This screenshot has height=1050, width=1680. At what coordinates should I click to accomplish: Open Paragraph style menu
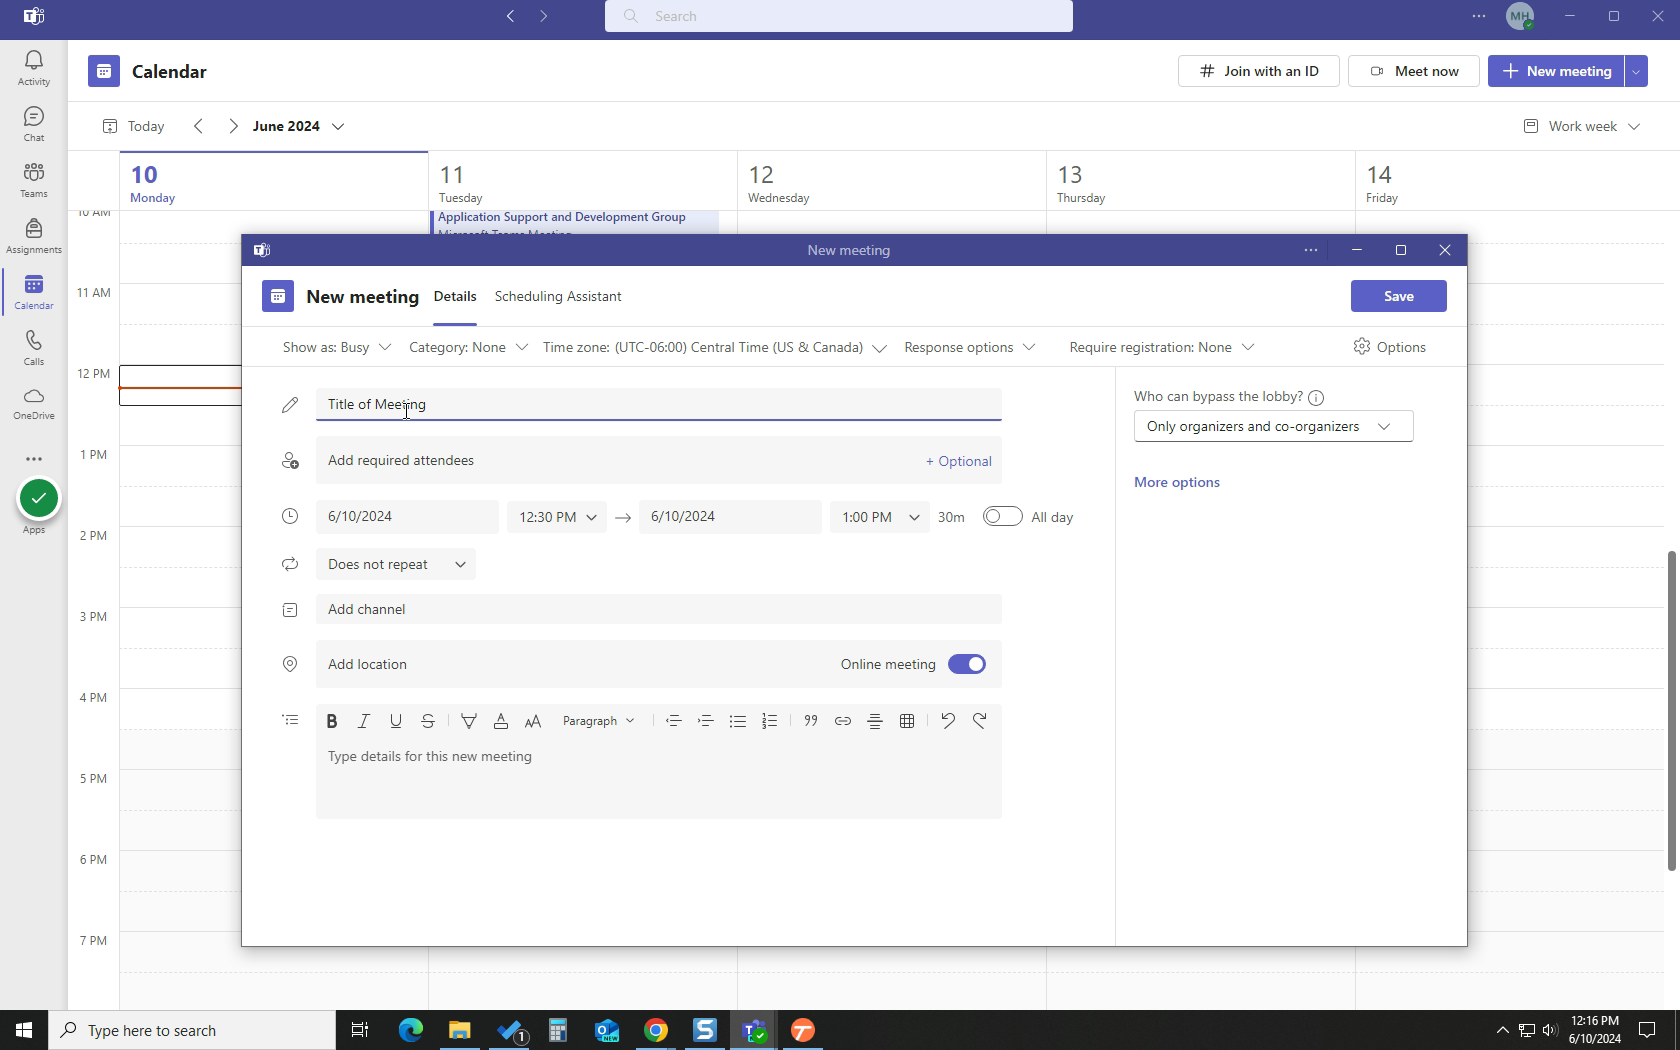pos(598,721)
